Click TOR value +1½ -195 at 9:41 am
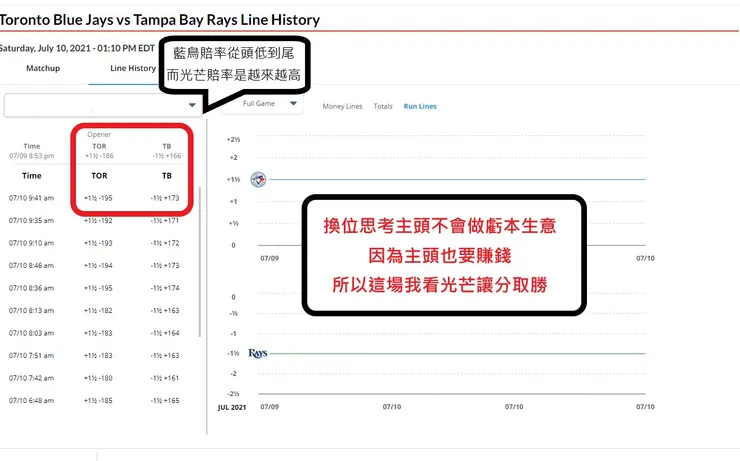 (x=98, y=198)
